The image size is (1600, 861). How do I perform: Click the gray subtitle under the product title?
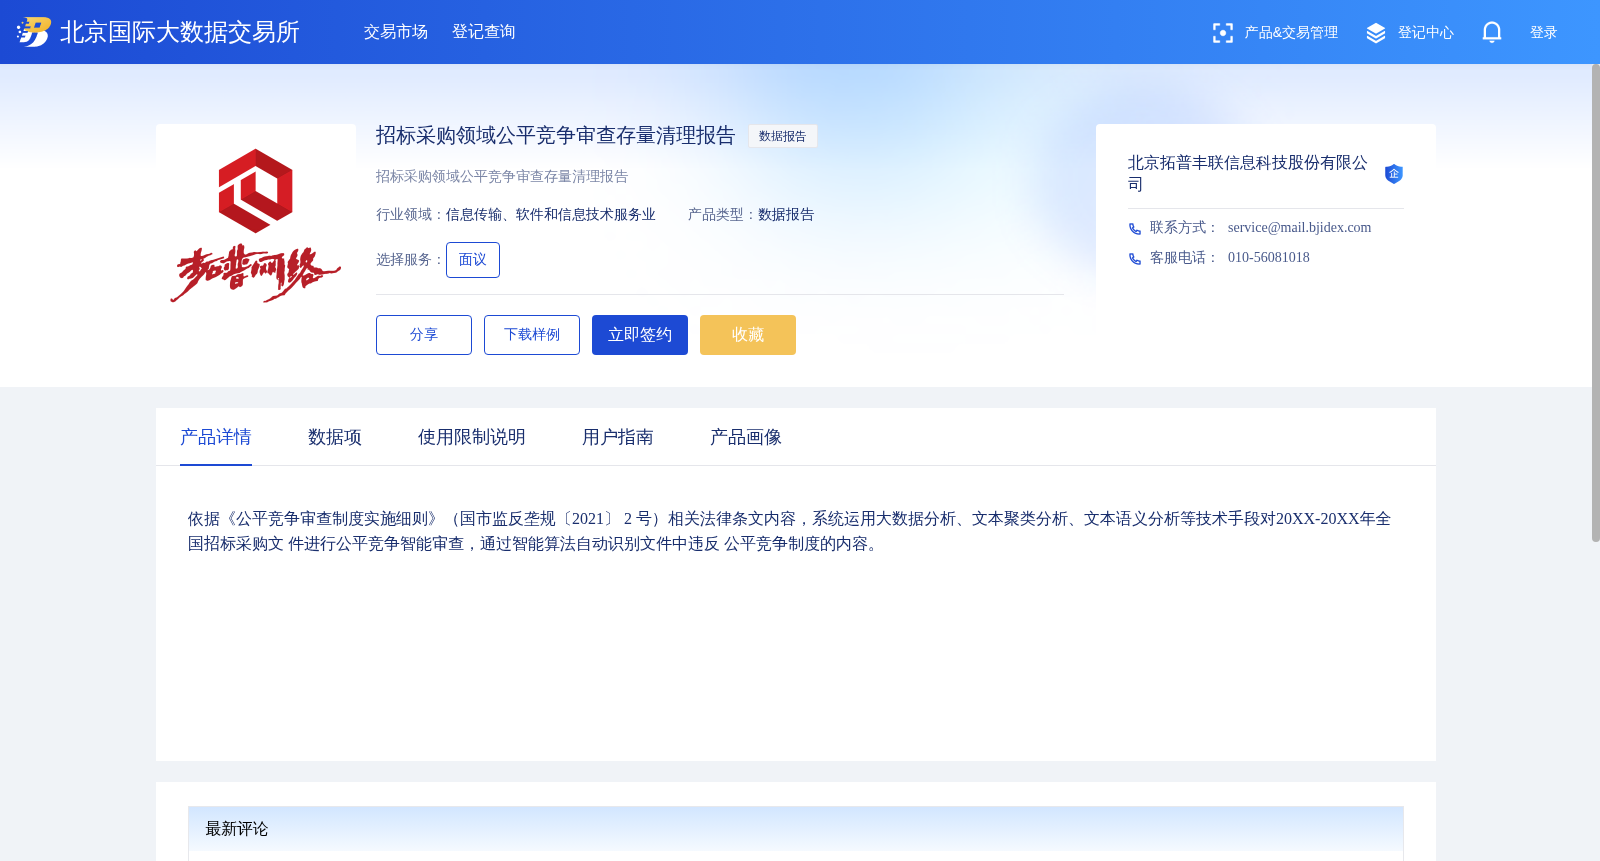502,177
